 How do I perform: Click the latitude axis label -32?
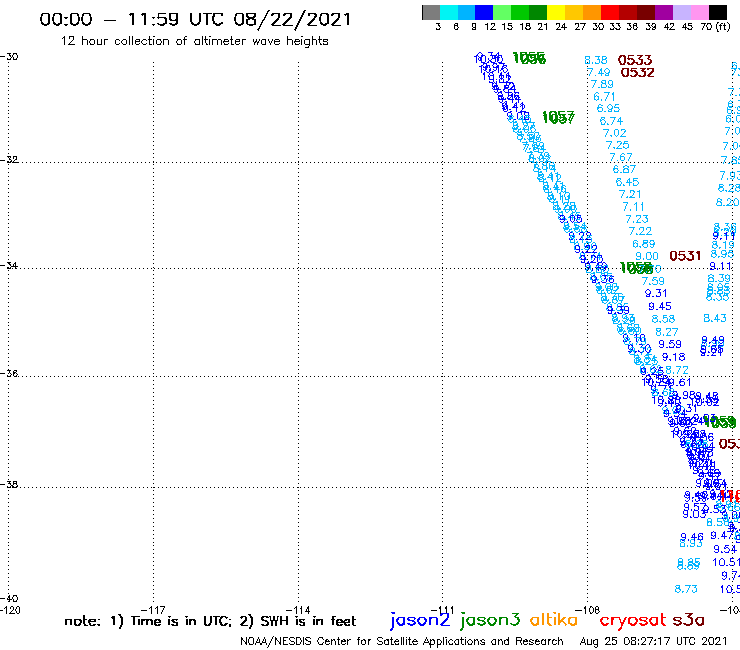(9, 160)
